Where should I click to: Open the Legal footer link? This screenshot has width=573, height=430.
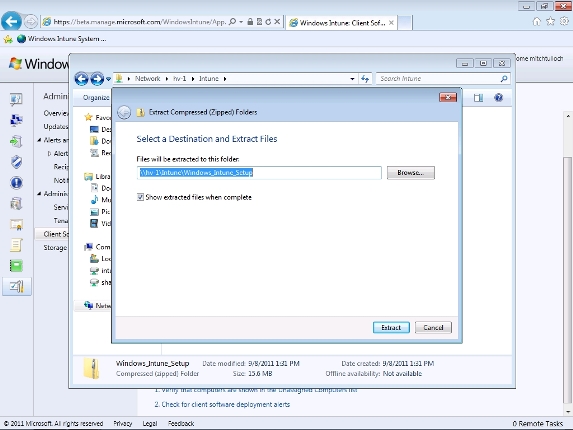tap(150, 423)
